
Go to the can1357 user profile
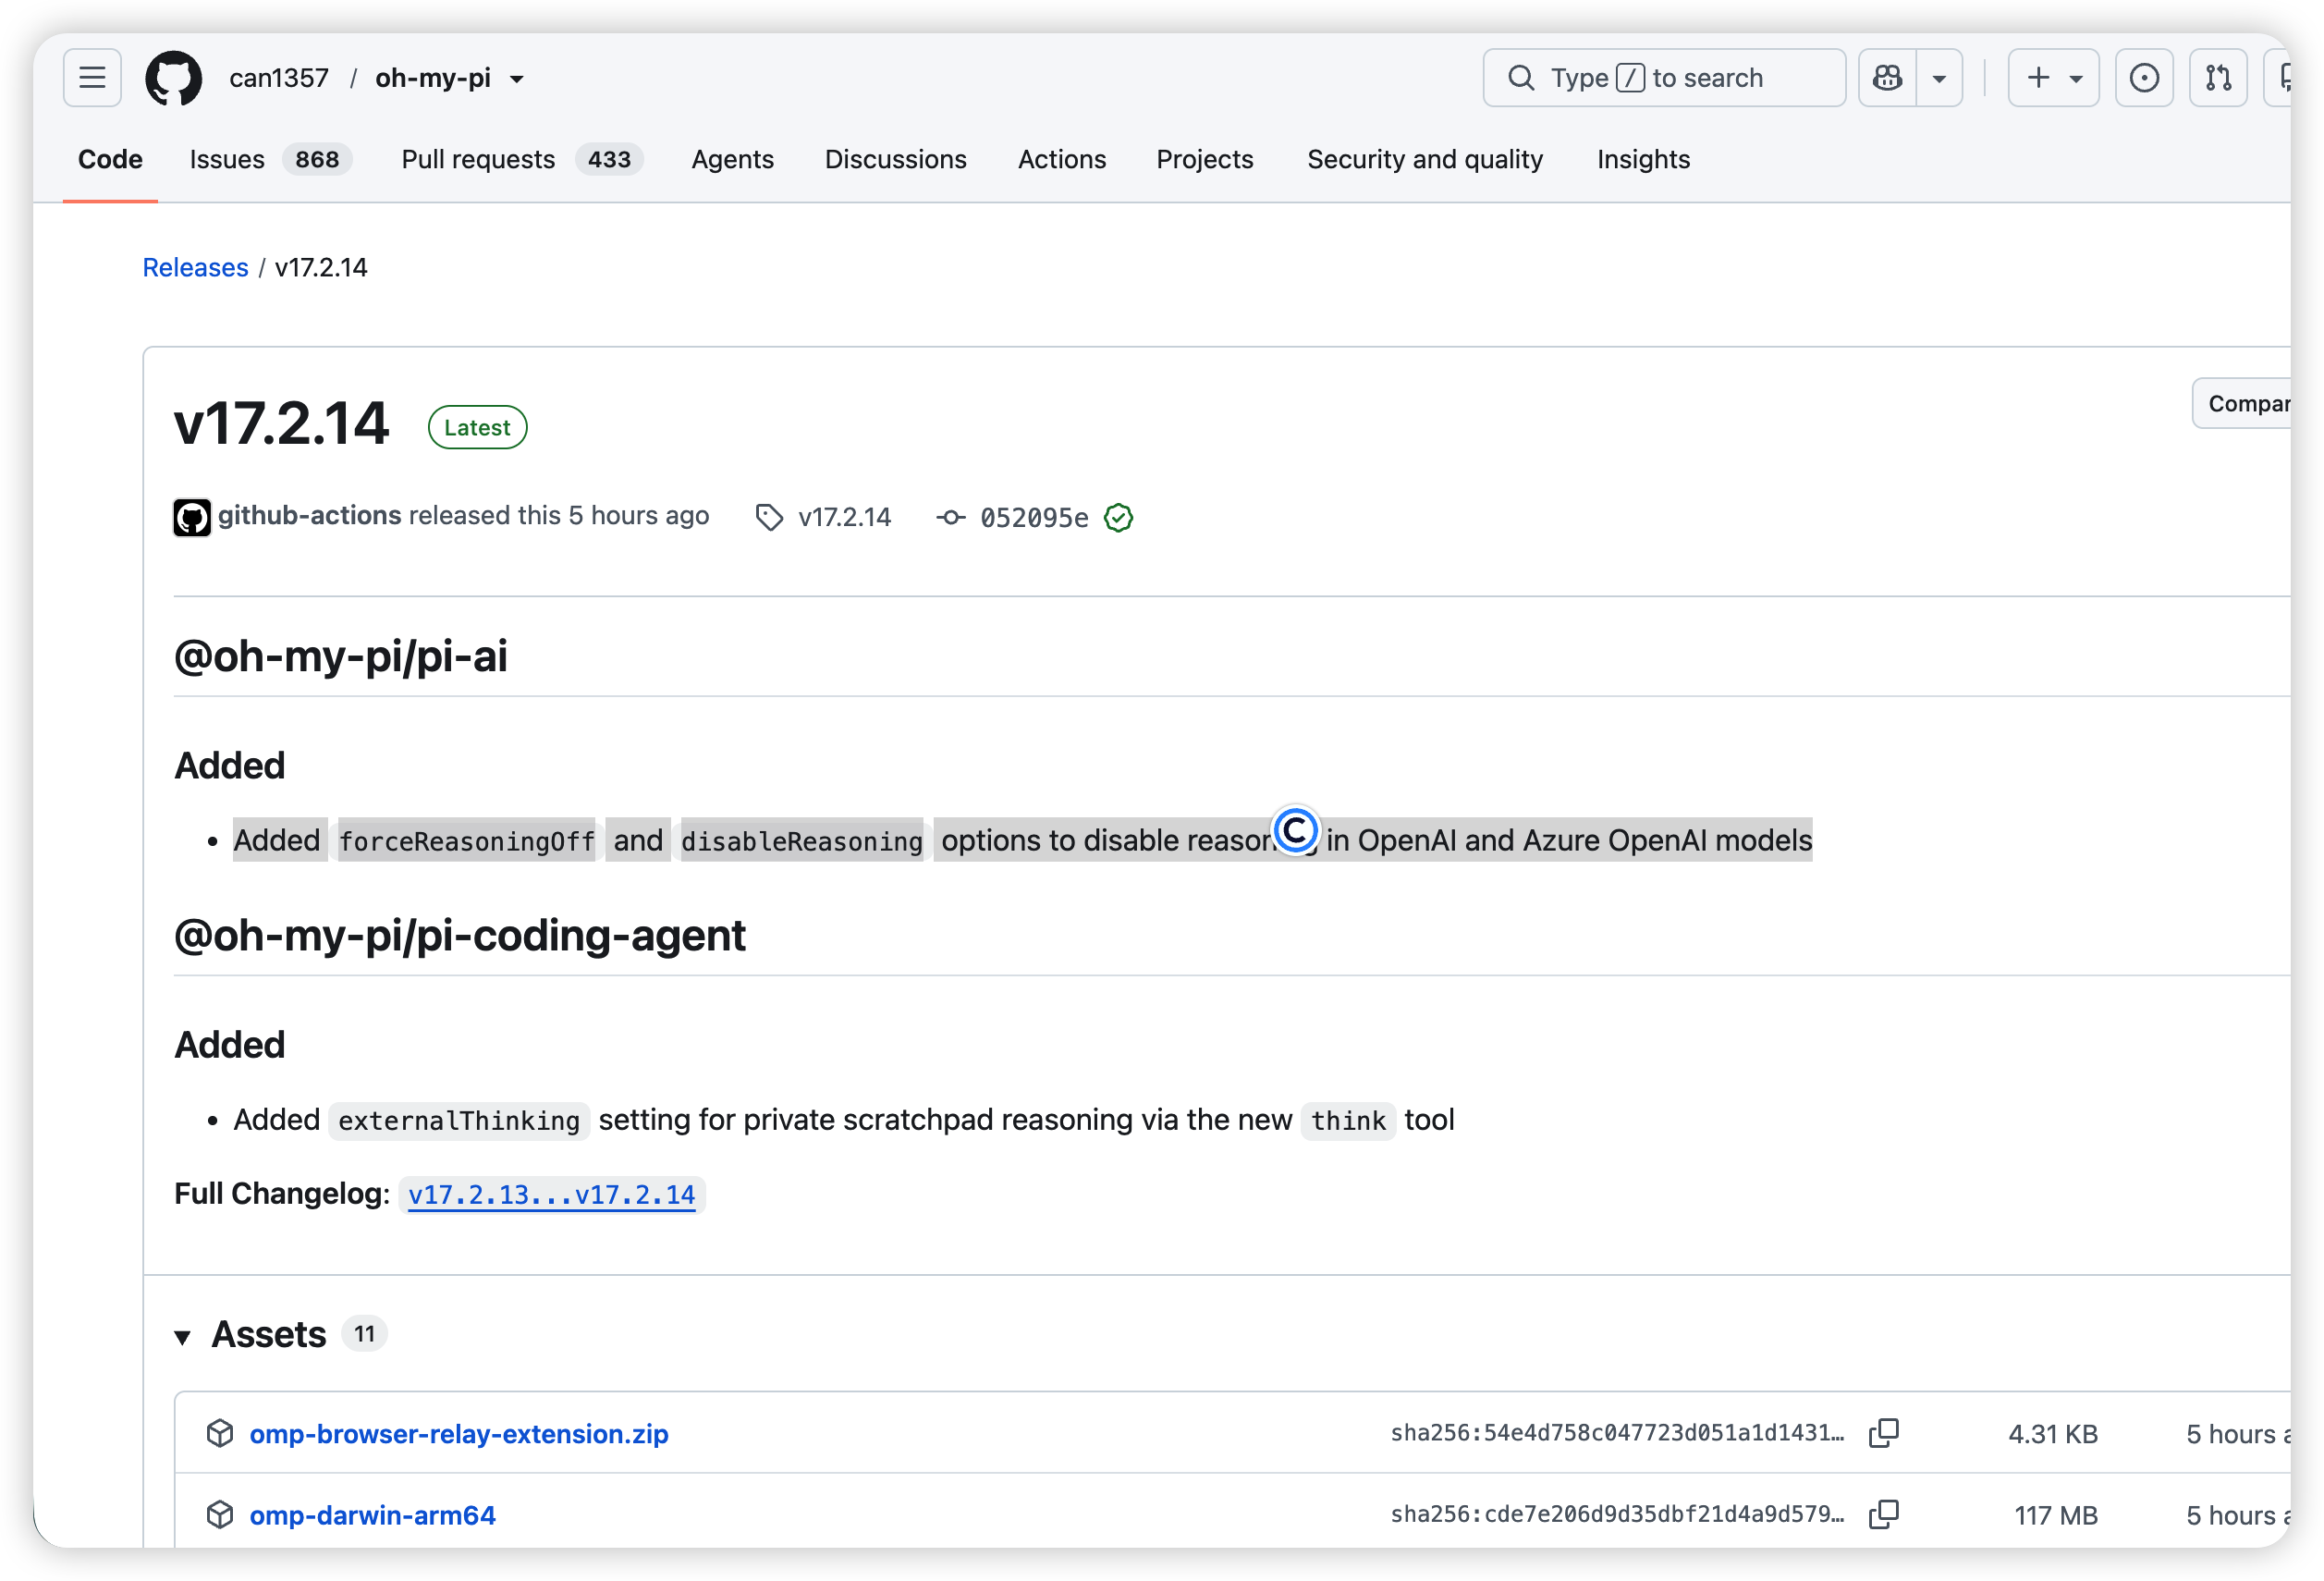(x=279, y=78)
